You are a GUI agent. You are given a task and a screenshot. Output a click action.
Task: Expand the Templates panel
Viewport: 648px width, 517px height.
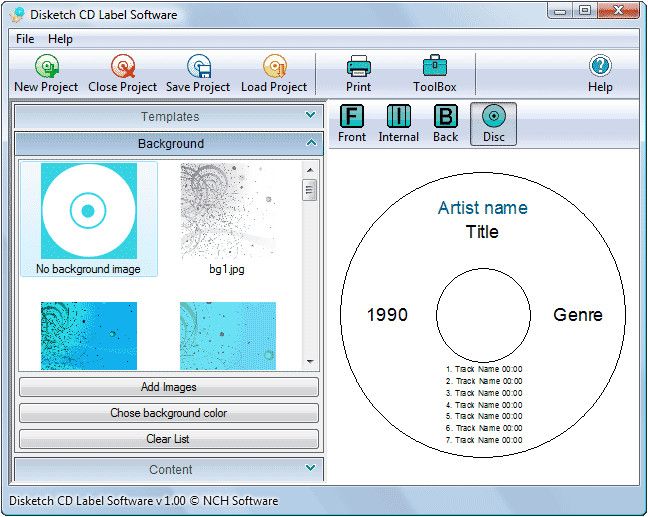pos(169,117)
